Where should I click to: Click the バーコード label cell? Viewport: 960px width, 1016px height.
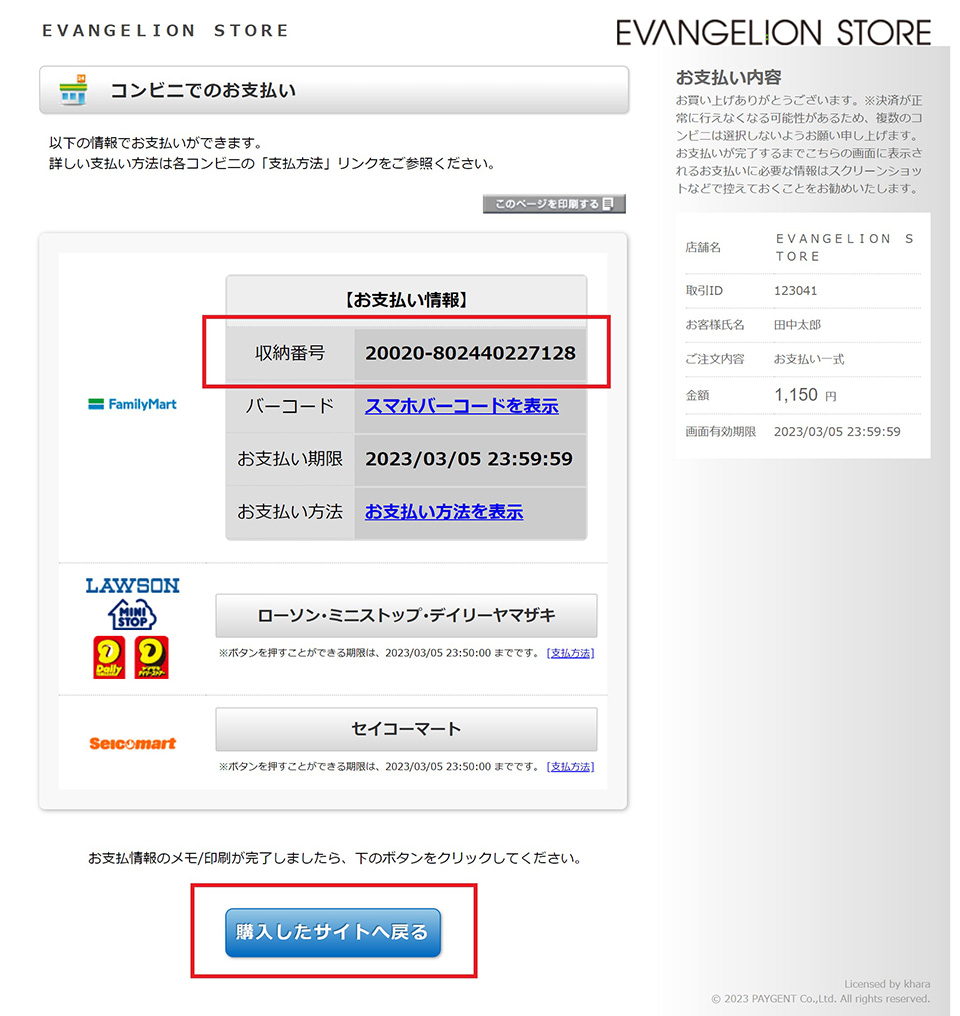click(x=290, y=406)
